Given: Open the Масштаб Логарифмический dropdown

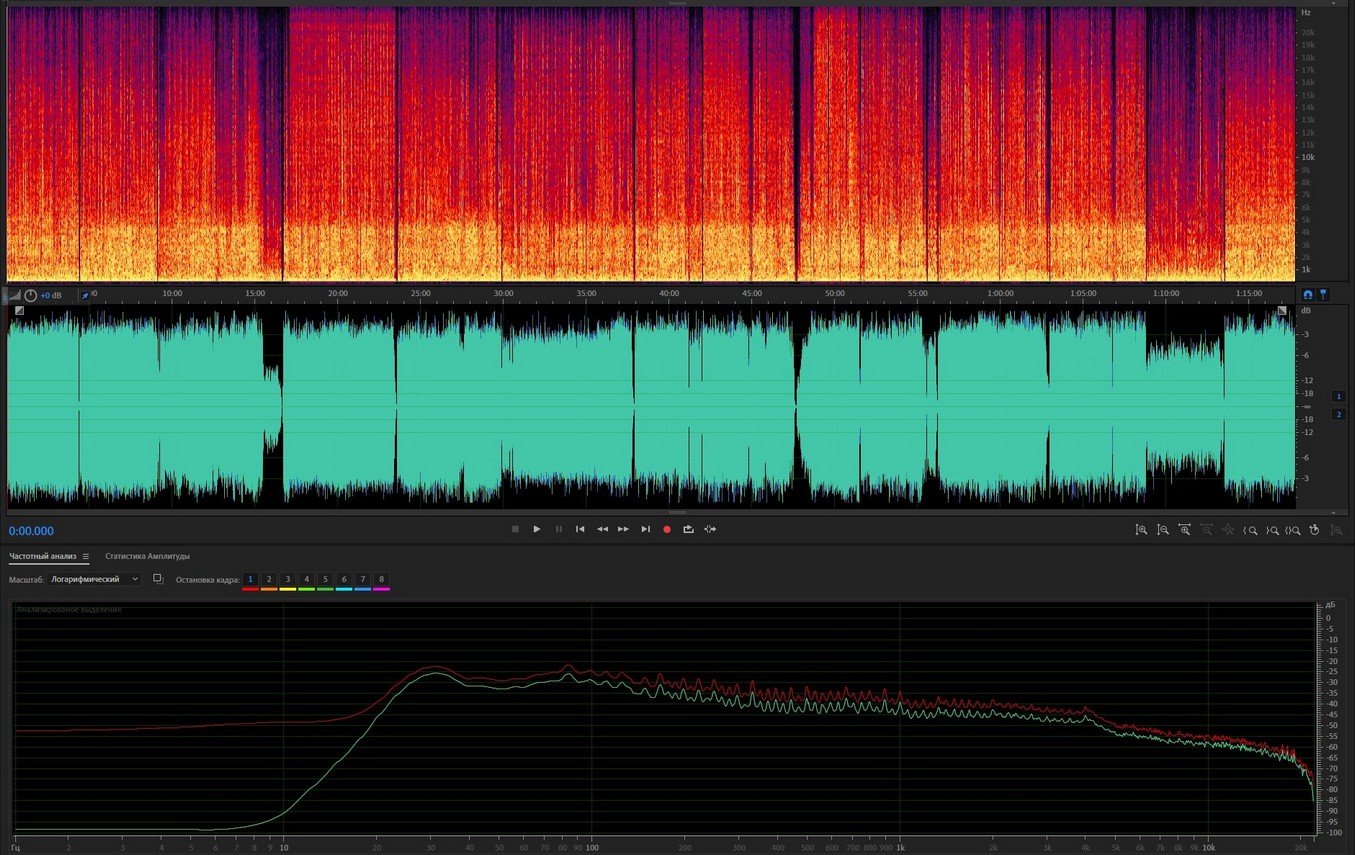Looking at the screenshot, I should pos(95,579).
